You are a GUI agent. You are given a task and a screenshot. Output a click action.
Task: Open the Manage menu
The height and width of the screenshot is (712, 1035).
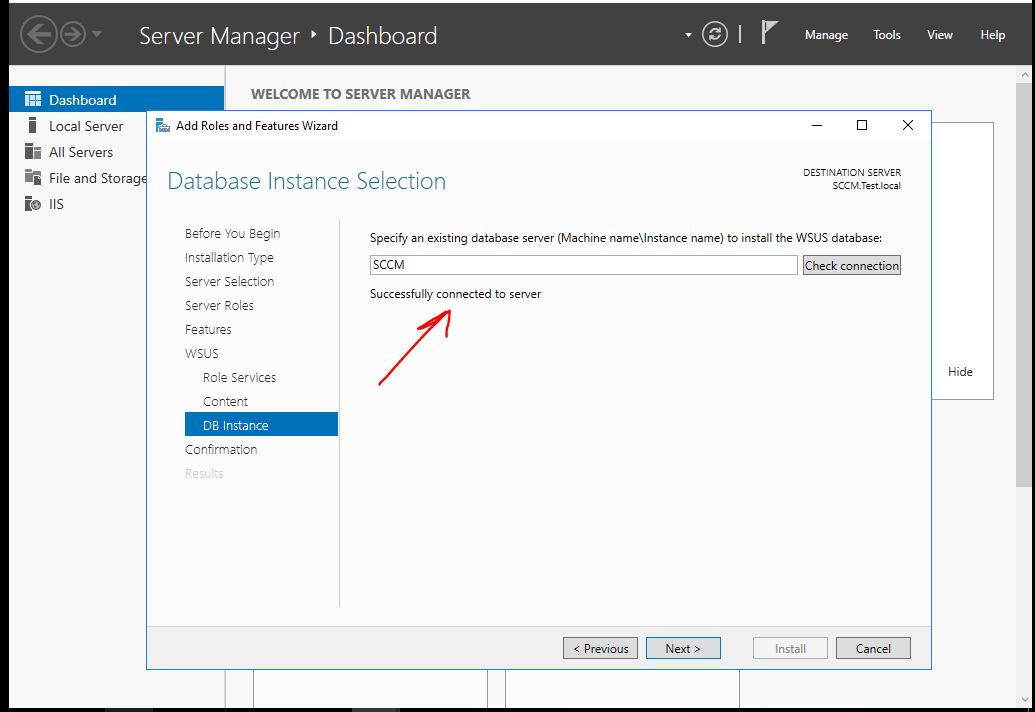[x=826, y=35]
